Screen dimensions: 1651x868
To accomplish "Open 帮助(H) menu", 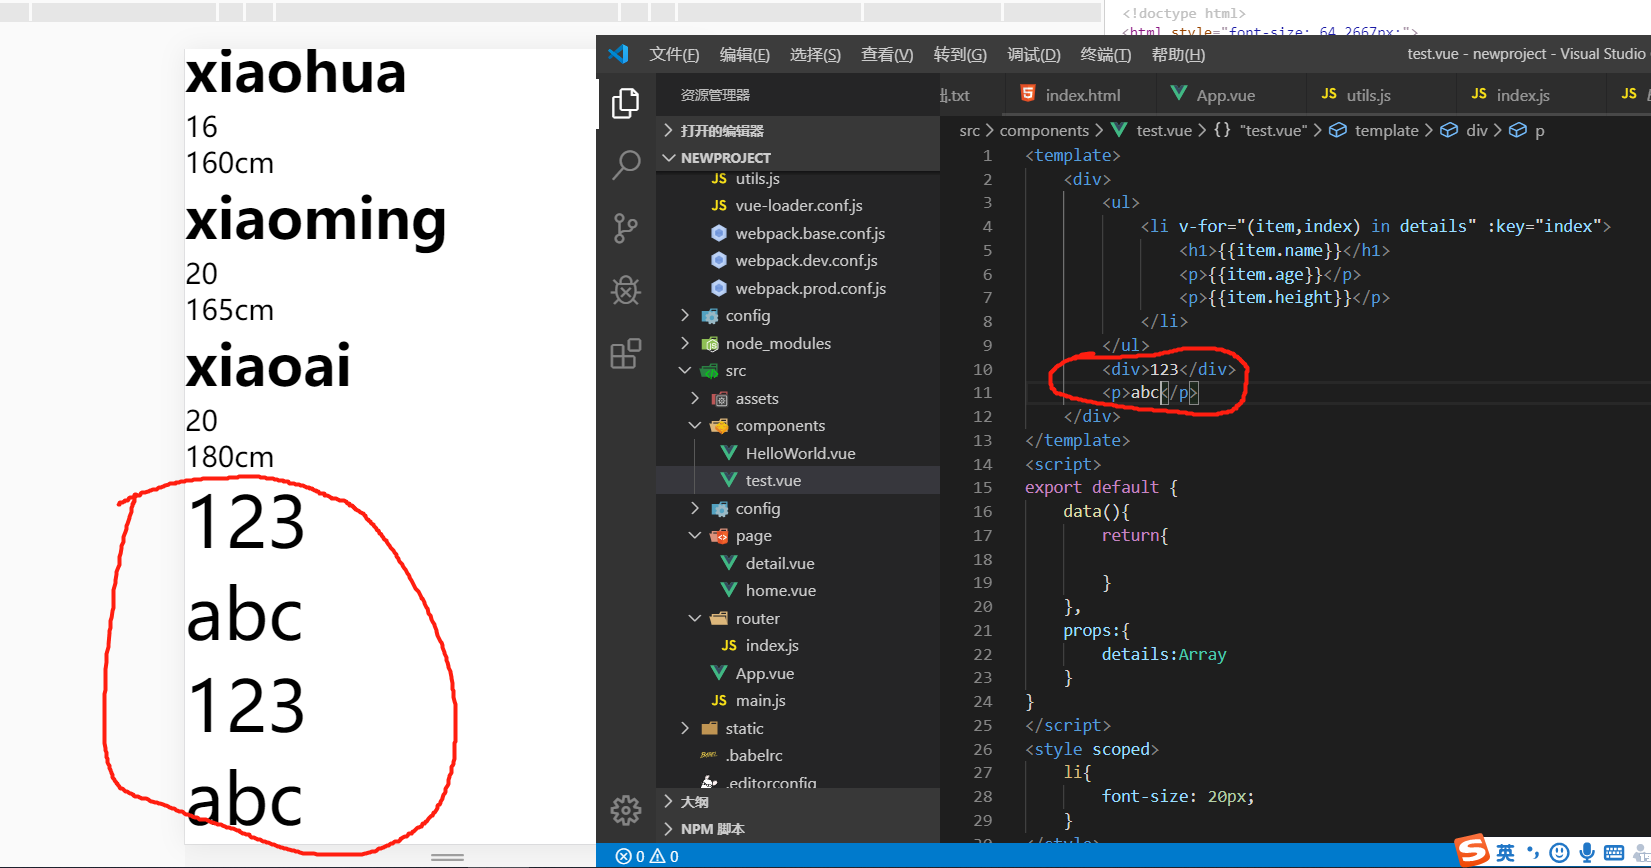I will [1178, 54].
